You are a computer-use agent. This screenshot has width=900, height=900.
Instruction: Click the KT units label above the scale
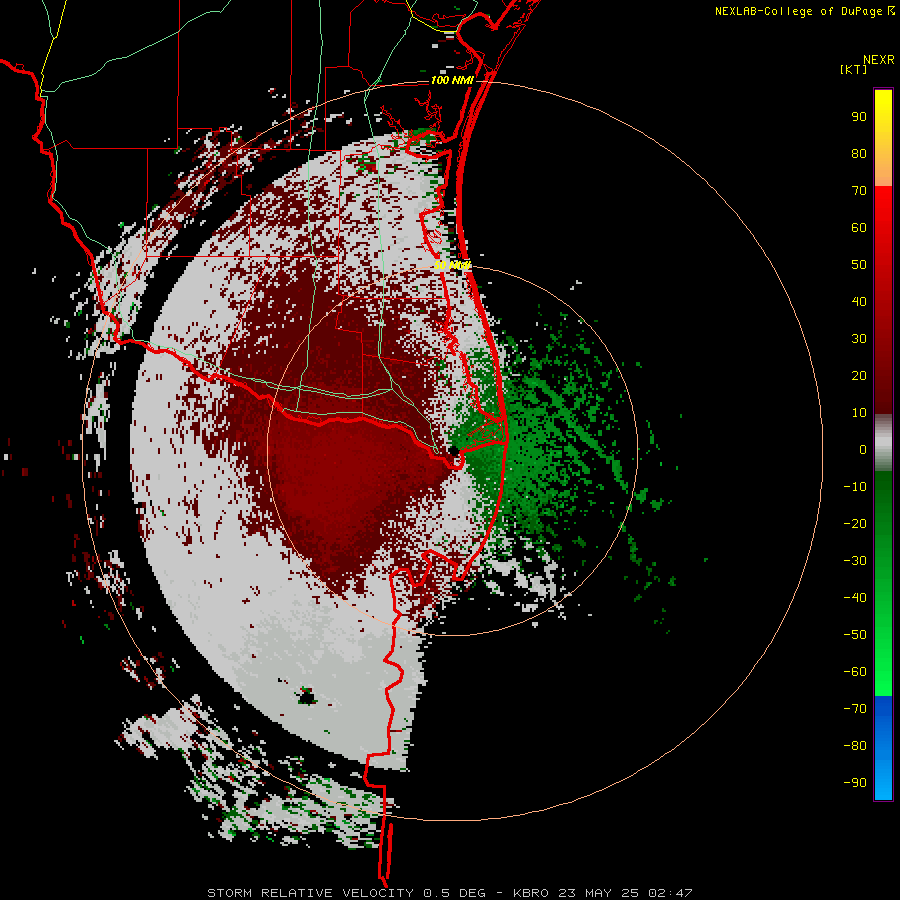pos(854,69)
